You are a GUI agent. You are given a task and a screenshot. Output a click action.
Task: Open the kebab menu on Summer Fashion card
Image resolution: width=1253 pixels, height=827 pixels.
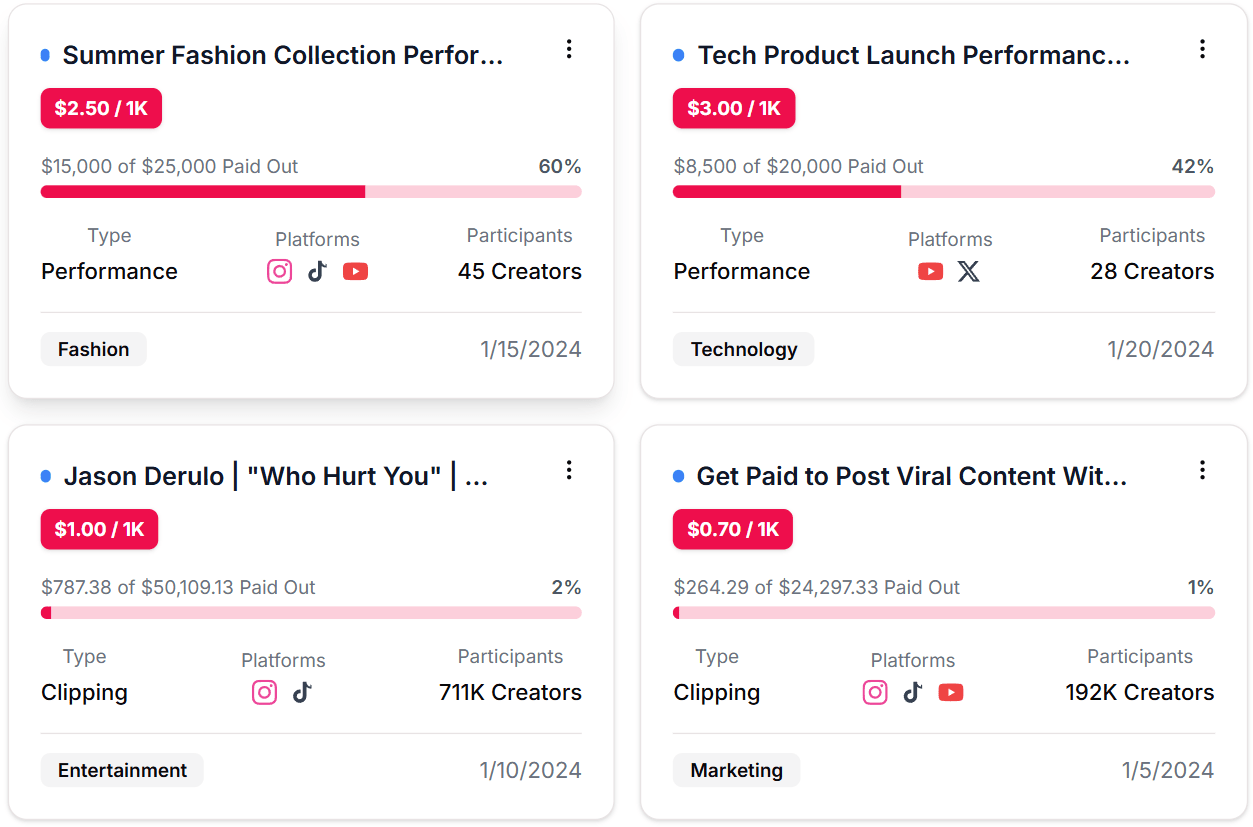(x=569, y=48)
